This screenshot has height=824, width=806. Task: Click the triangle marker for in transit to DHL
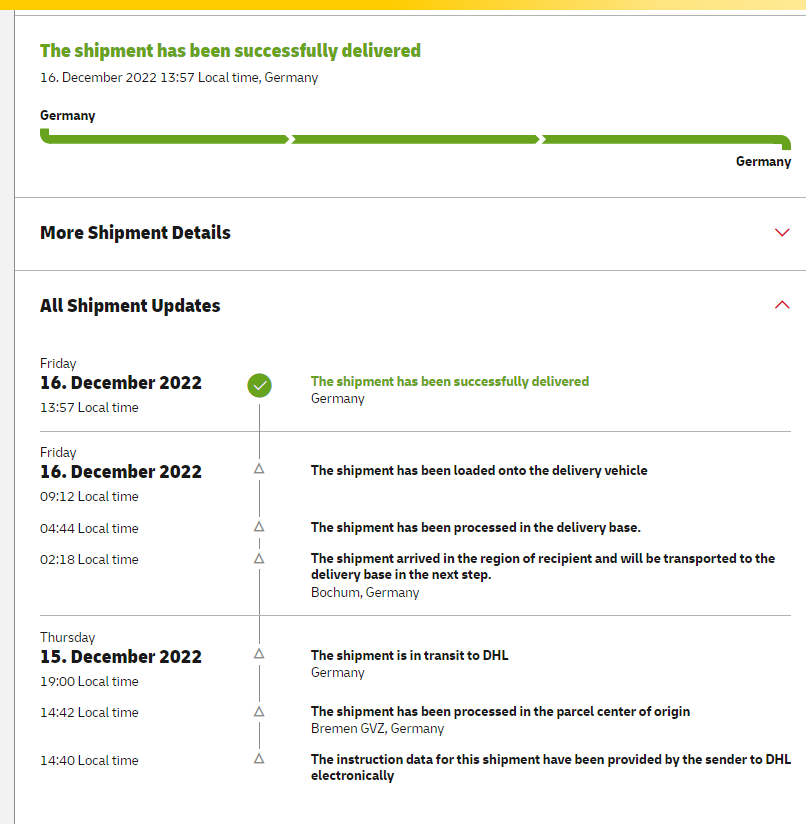coord(259,653)
